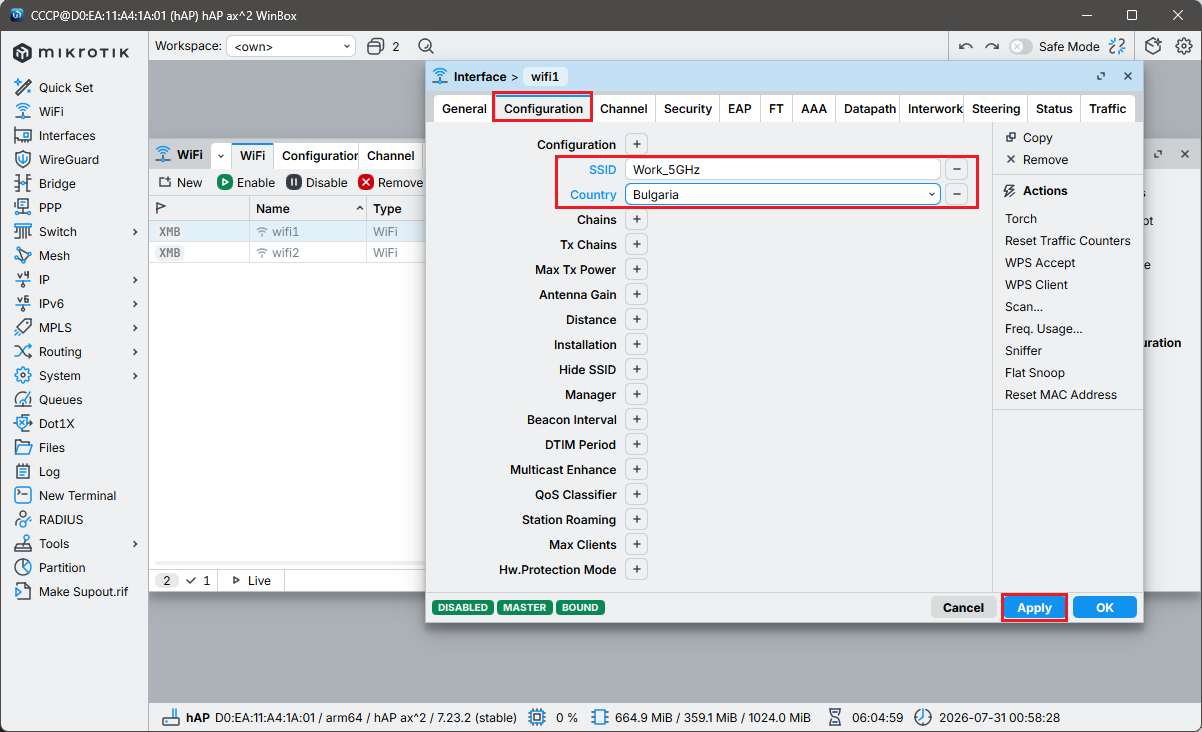Open New Terminal in the sidebar
1202x732 pixels.
pos(77,496)
